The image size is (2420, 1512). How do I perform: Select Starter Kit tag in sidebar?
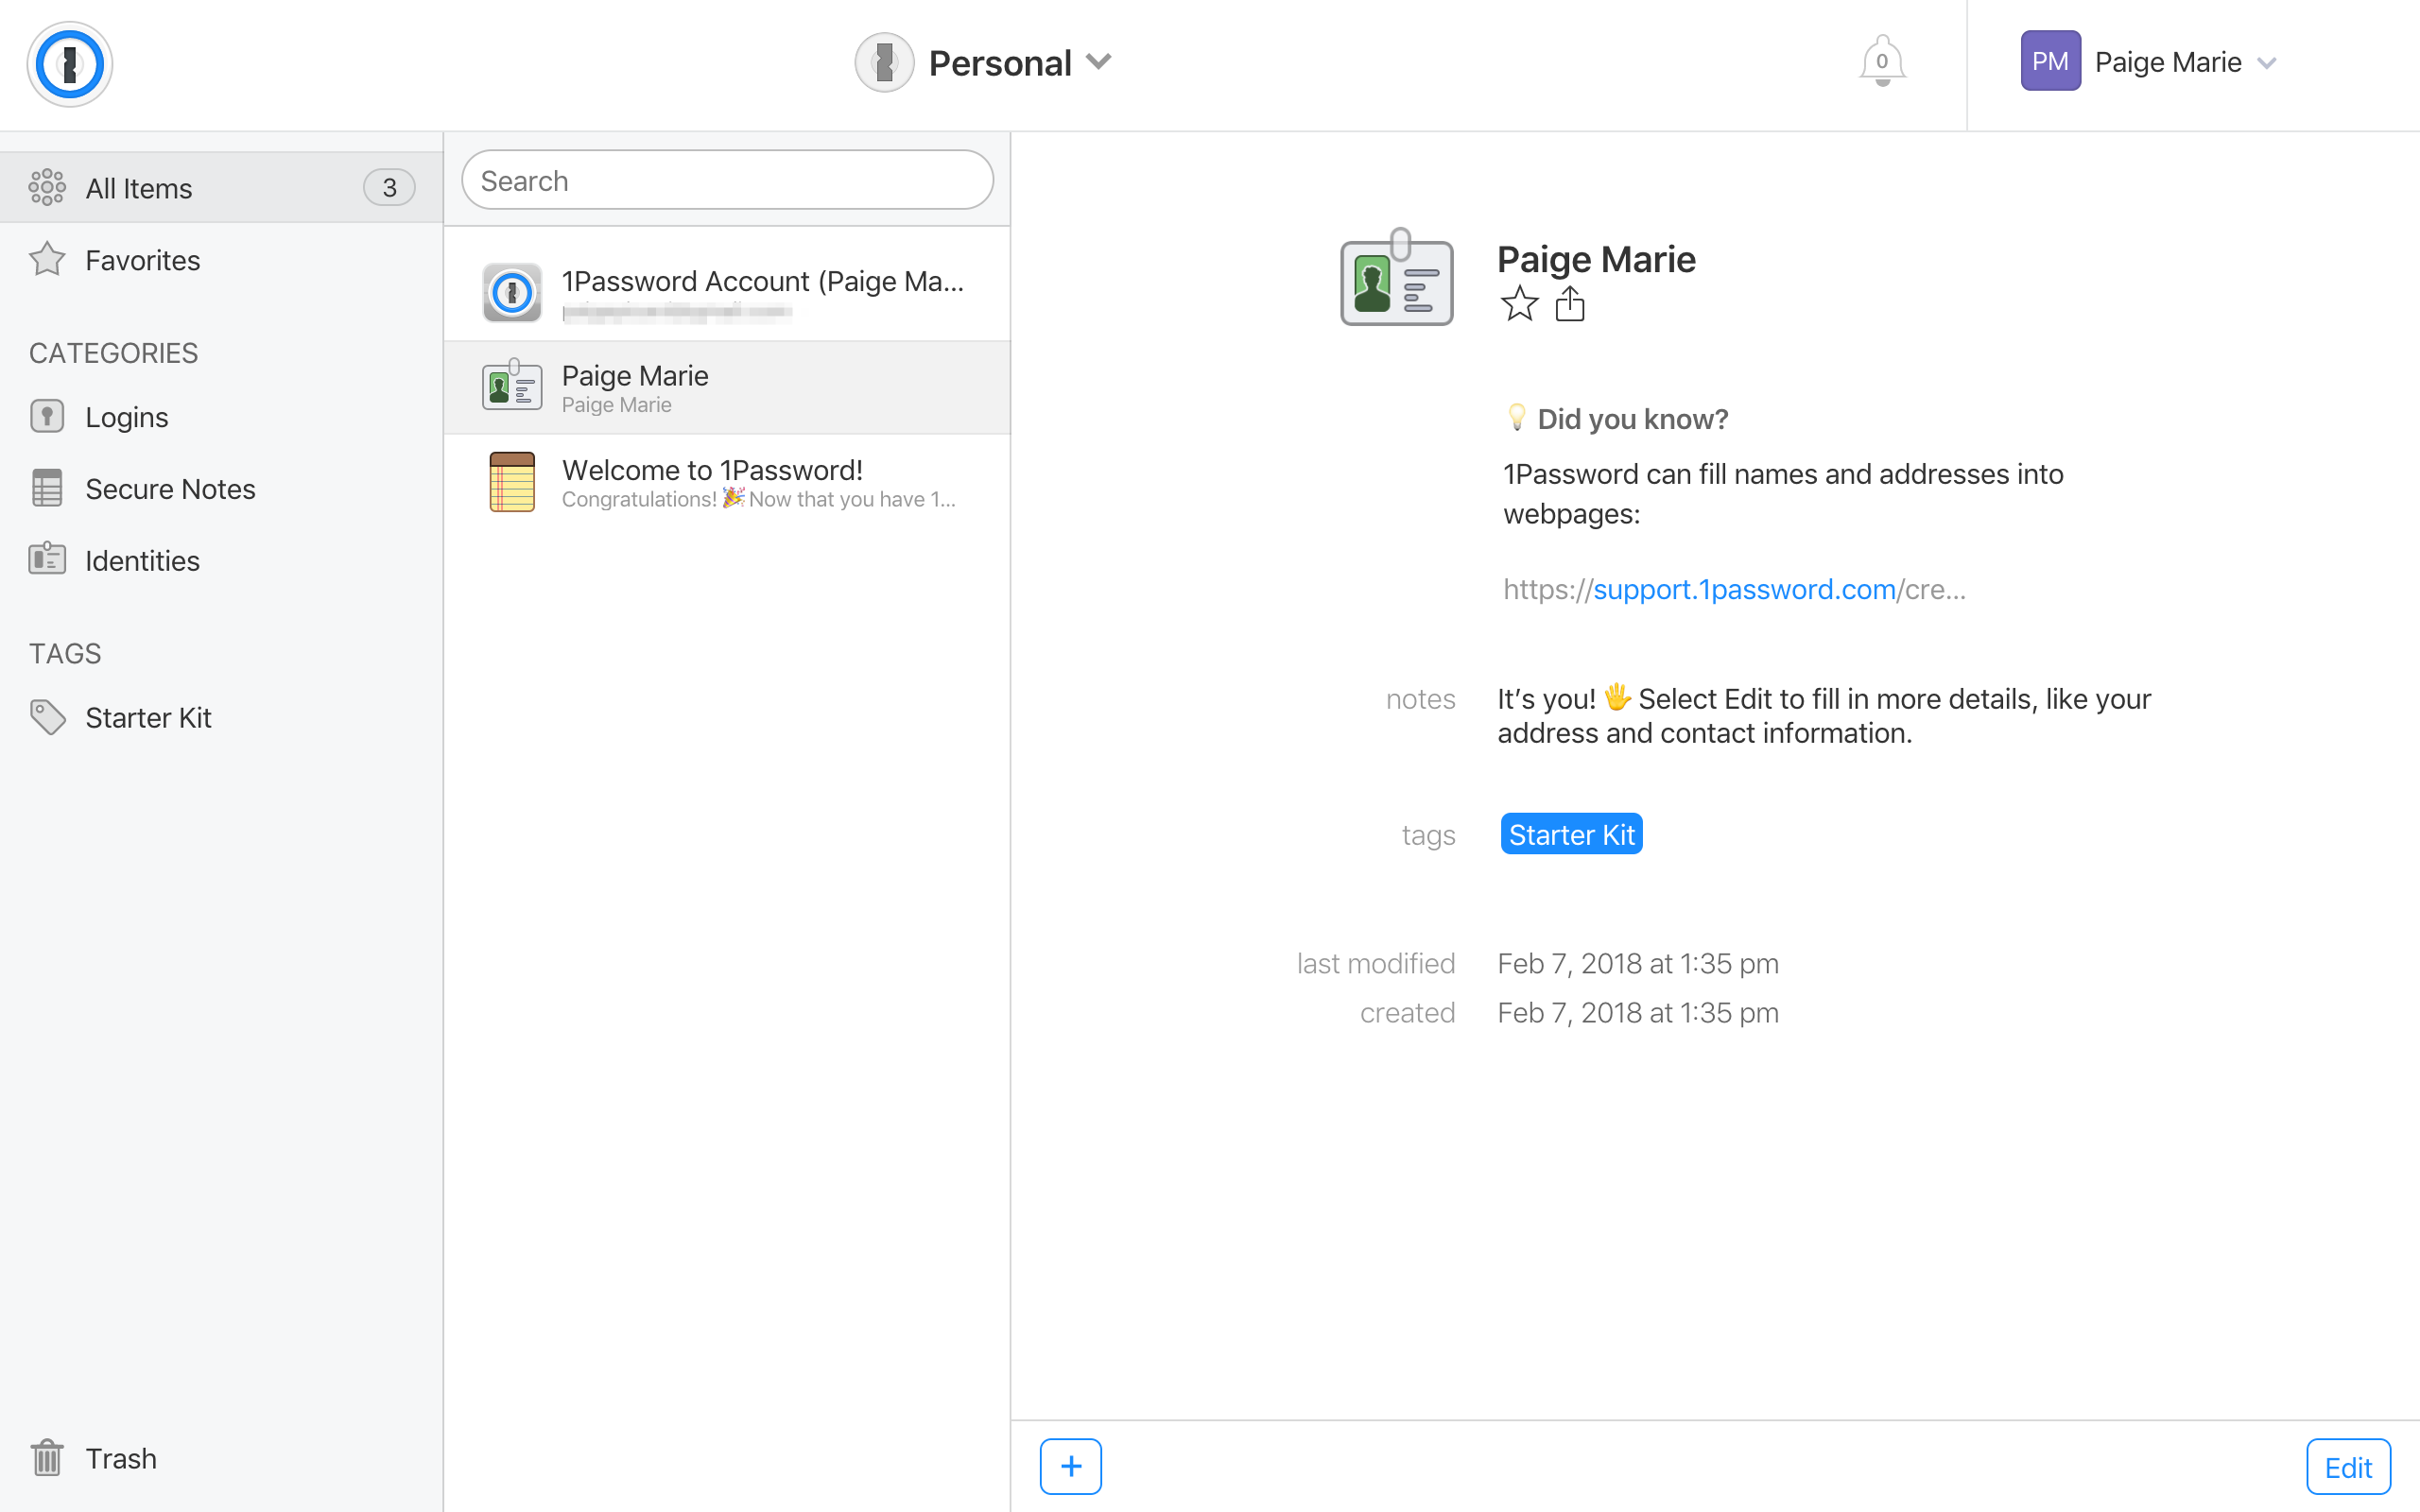coord(148,717)
